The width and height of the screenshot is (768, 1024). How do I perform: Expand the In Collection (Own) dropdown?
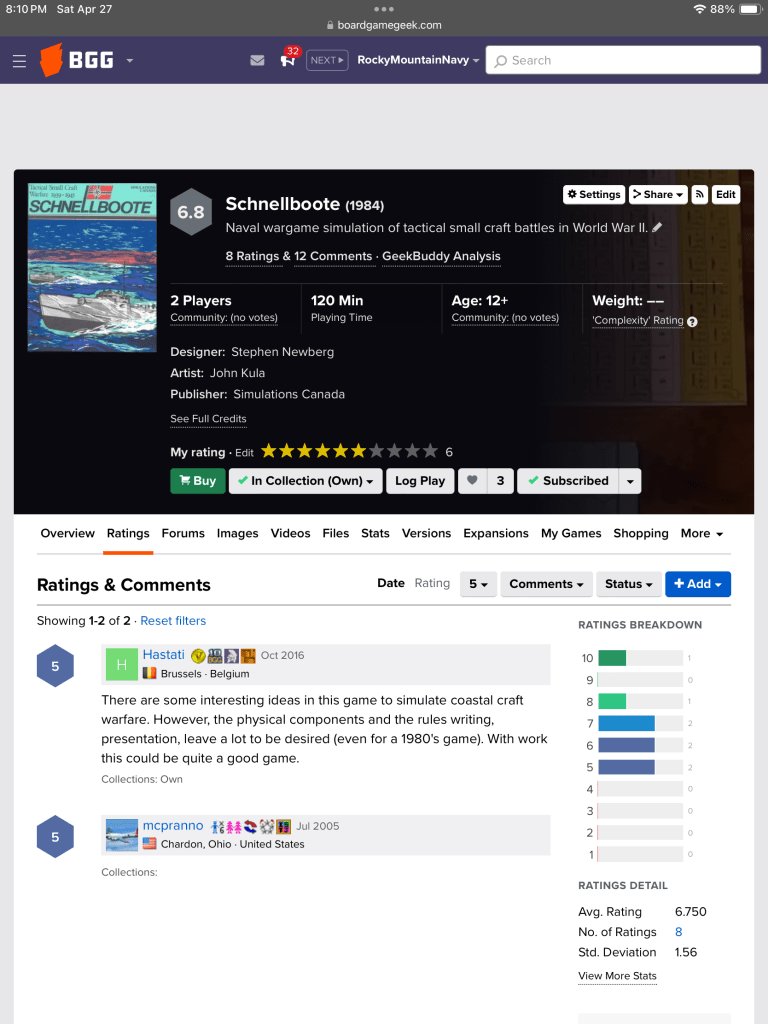point(306,481)
